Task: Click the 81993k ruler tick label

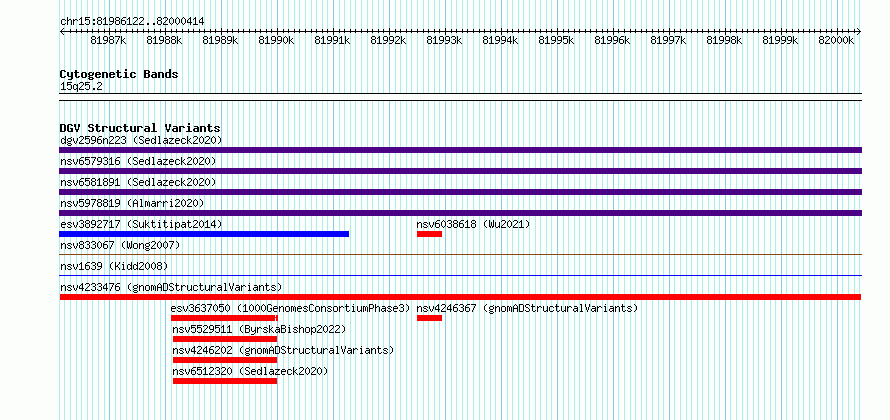Action: click(x=444, y=40)
